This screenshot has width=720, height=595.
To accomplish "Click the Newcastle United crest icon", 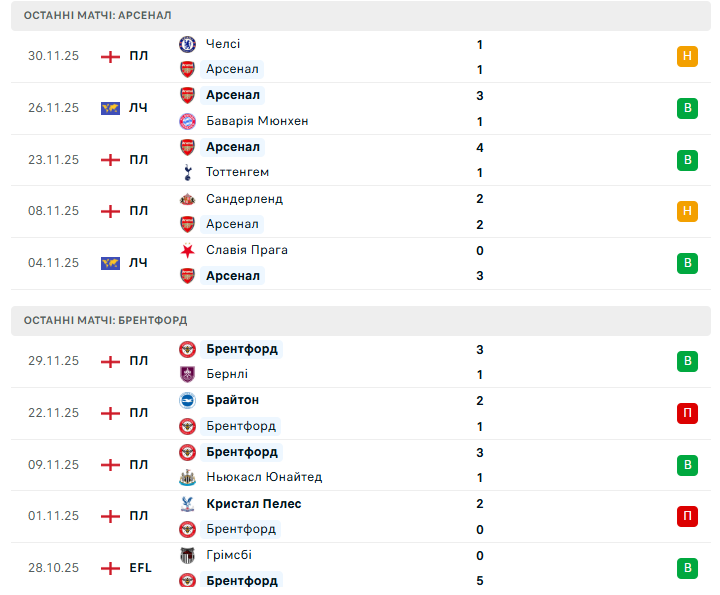I will (187, 477).
